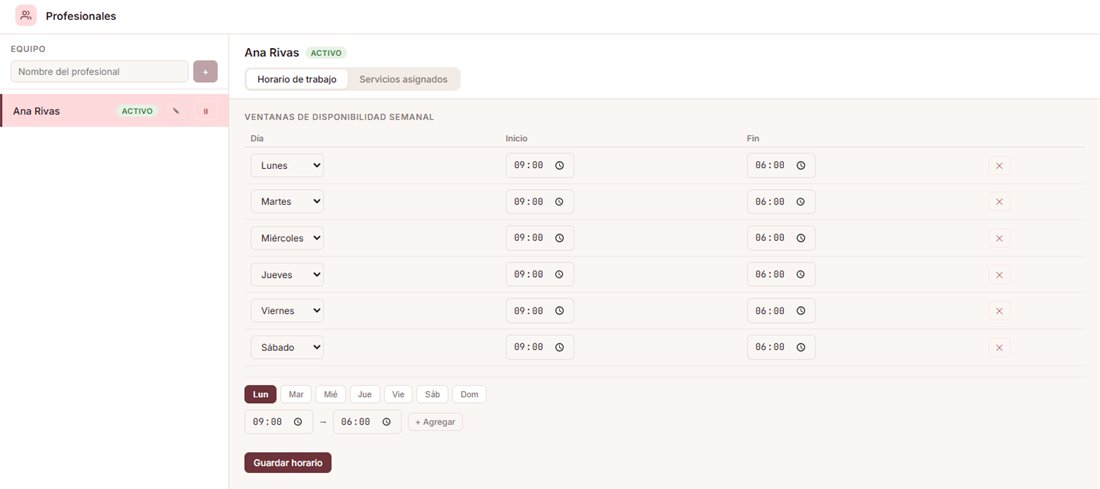Toggle the Dom day chip
The width and height of the screenshot is (1100, 489).
click(469, 394)
